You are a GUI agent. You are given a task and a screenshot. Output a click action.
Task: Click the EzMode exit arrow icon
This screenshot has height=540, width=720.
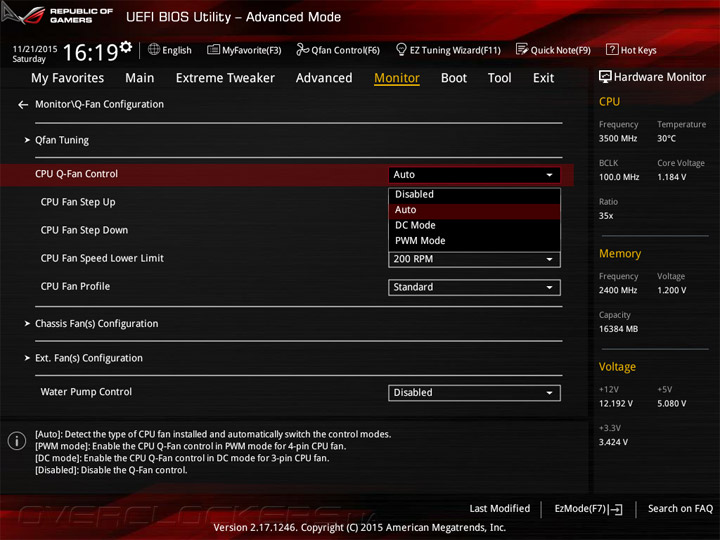click(617, 509)
